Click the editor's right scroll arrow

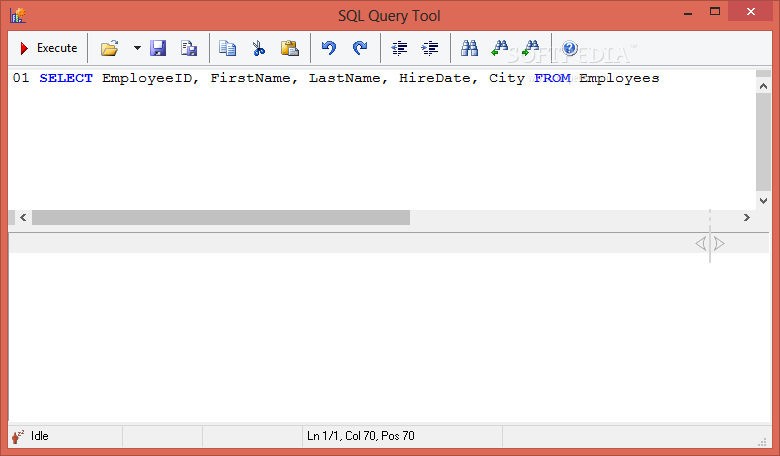(x=746, y=217)
